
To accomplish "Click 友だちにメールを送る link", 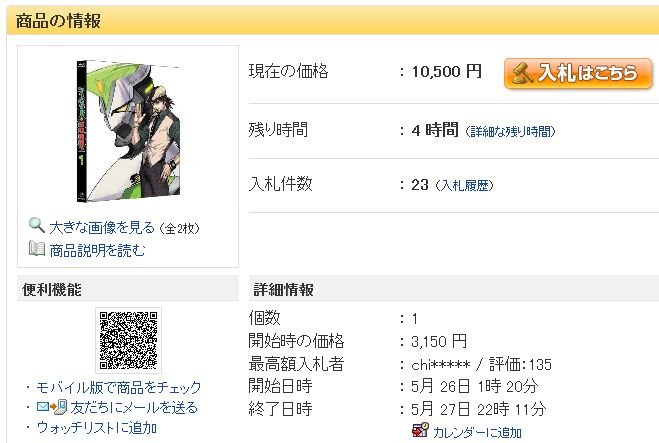I will [x=134, y=407].
